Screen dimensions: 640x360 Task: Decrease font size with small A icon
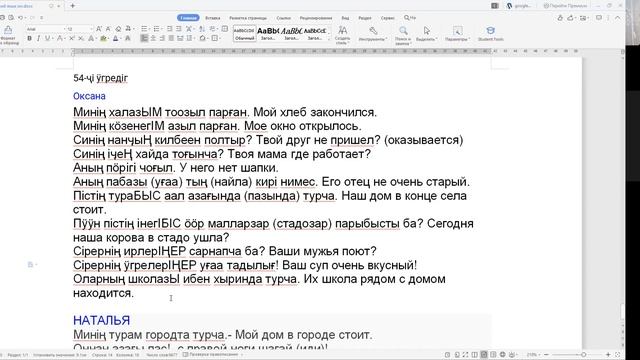tap(108, 29)
